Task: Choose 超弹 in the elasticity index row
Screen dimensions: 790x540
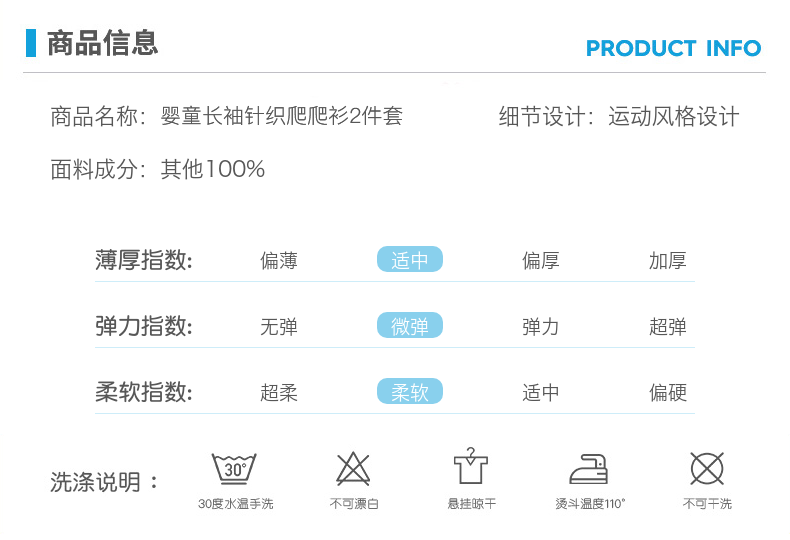Action: point(668,327)
